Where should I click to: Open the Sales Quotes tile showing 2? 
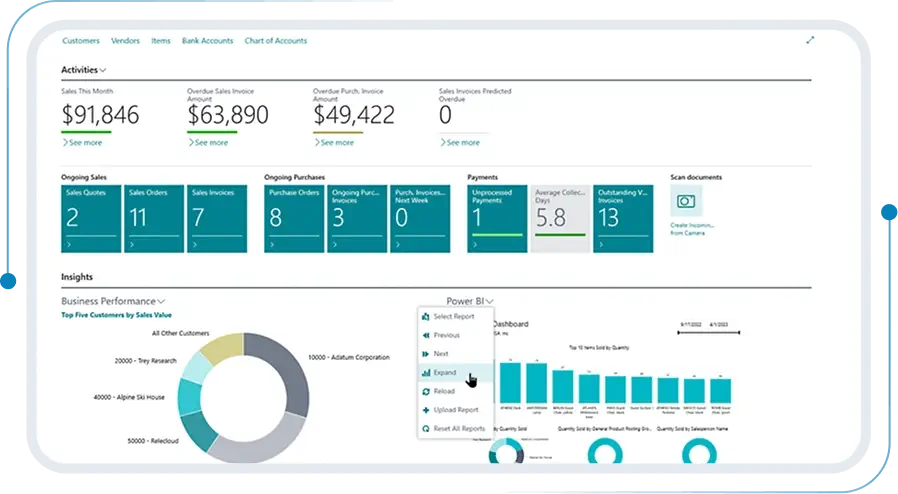pos(91,219)
